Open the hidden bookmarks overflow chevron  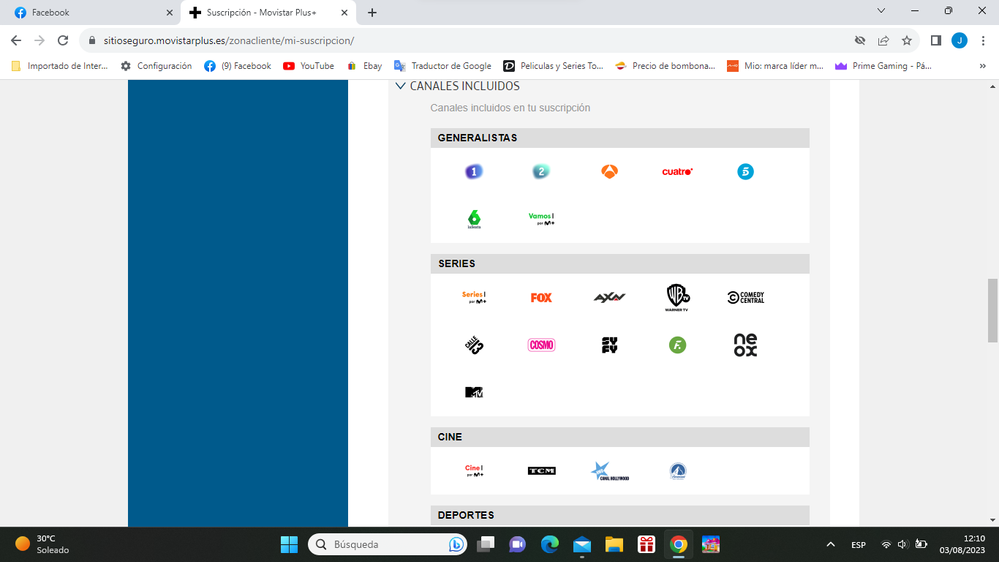(x=982, y=66)
